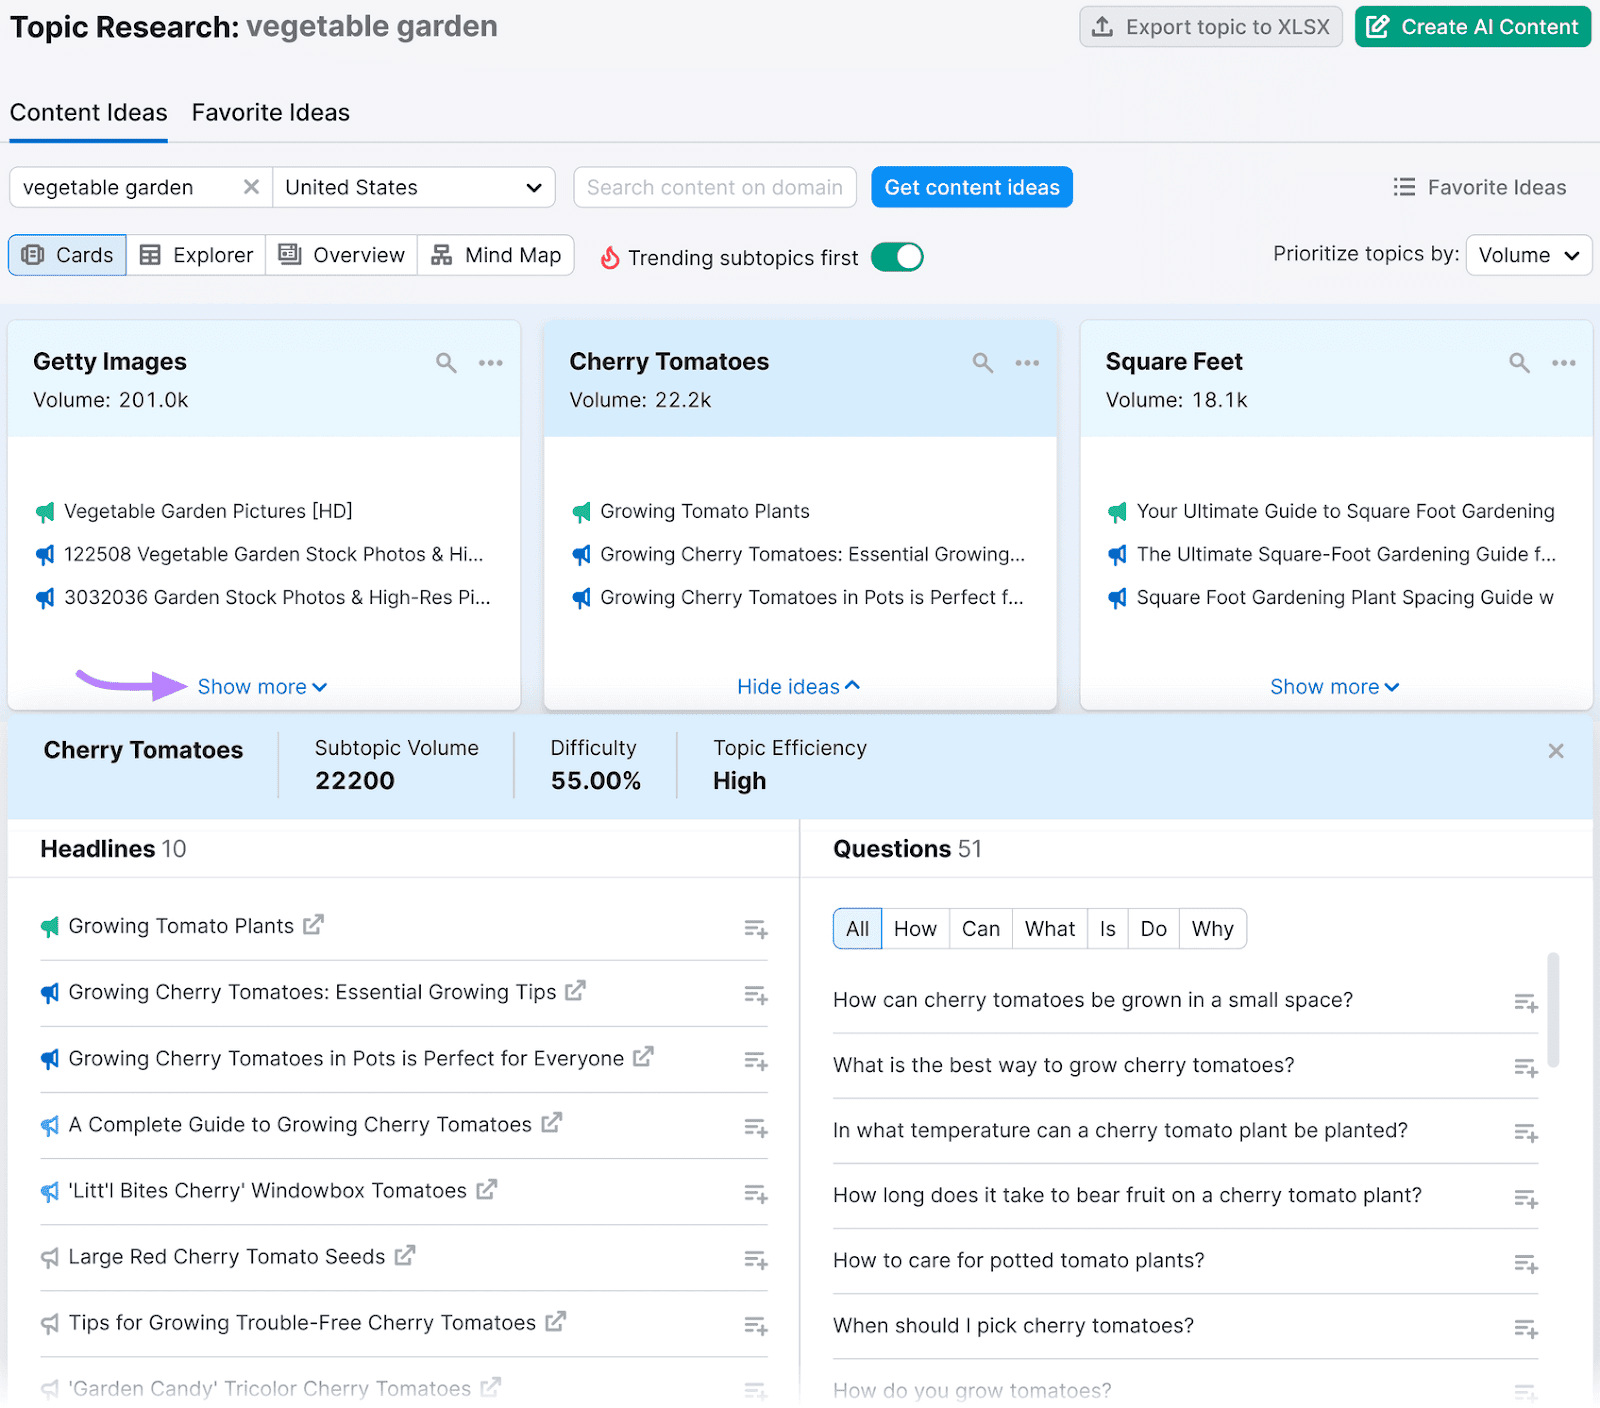The height and width of the screenshot is (1408, 1600).
Task: Open '122508 Vegetable Garden Stock Photos' idea
Action: 273,554
